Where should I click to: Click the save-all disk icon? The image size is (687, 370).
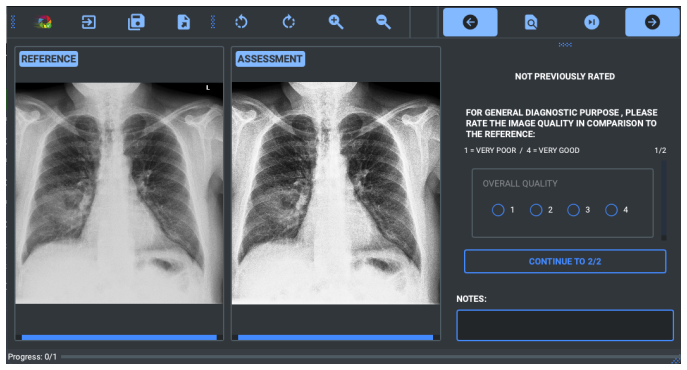[136, 22]
